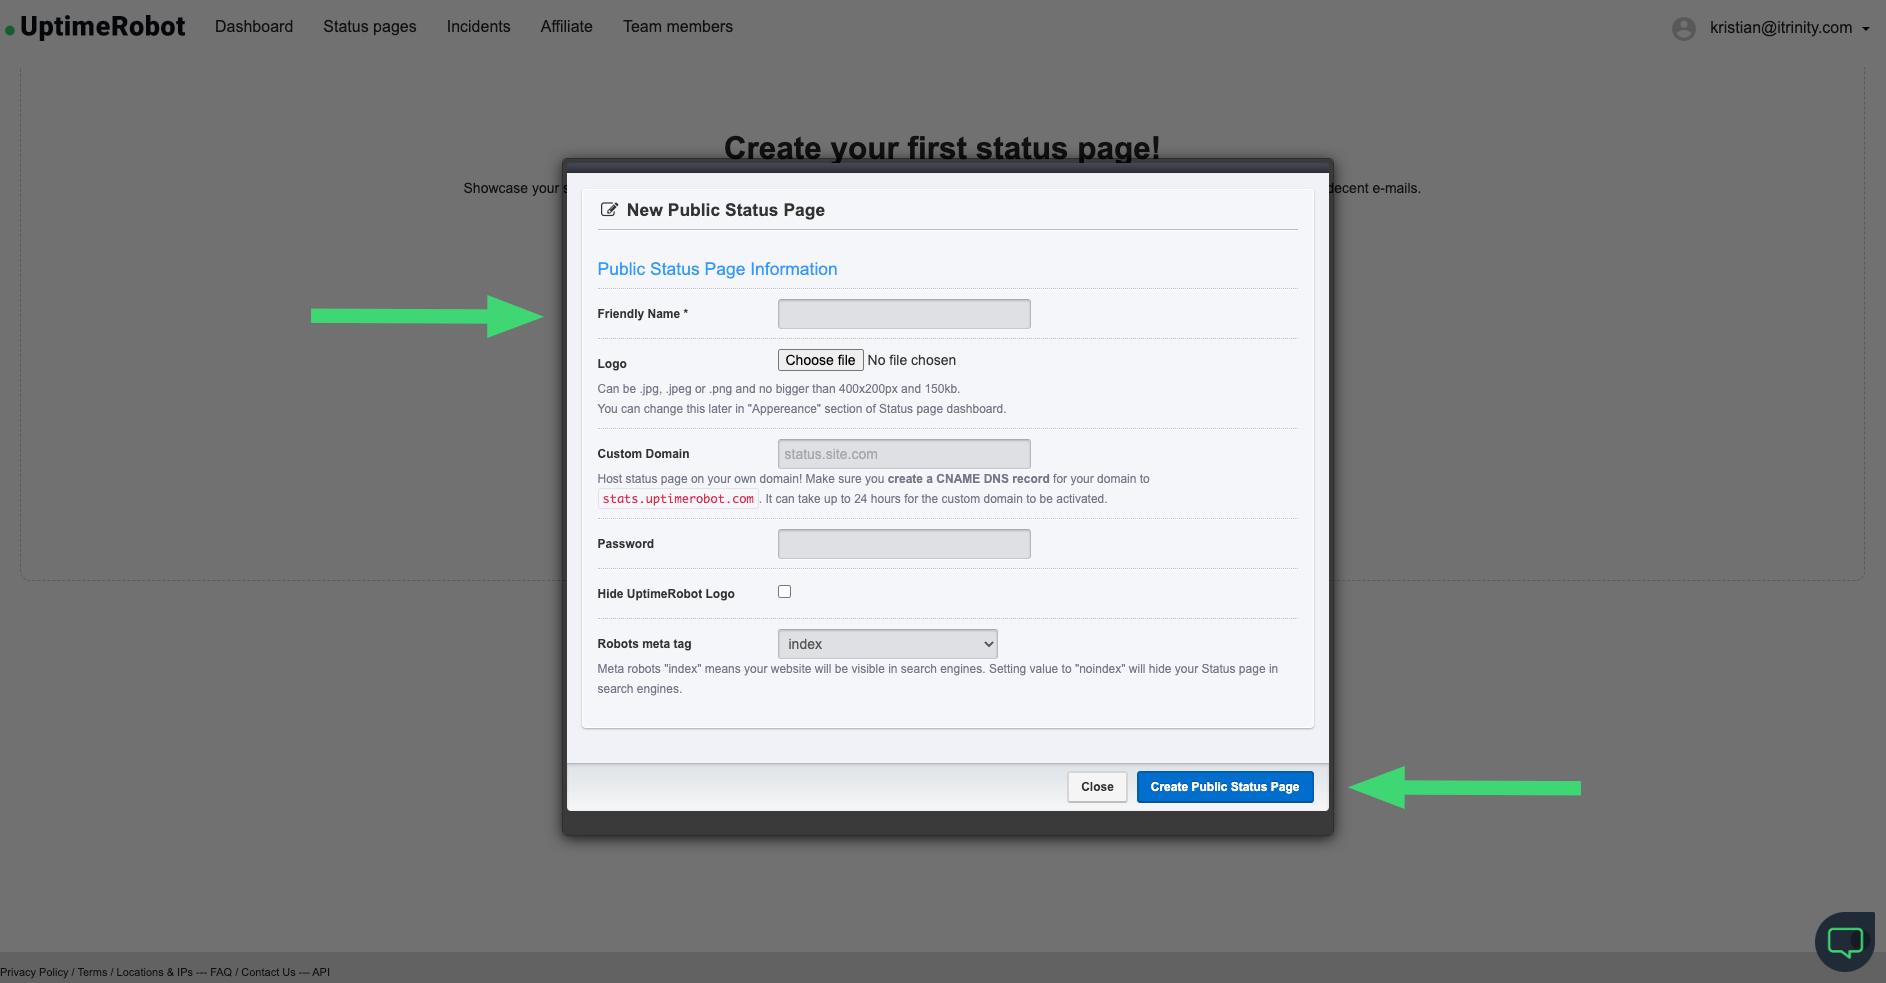1886x983 pixels.
Task: Click the 'Create your first status page!' heading
Action: [x=942, y=147]
